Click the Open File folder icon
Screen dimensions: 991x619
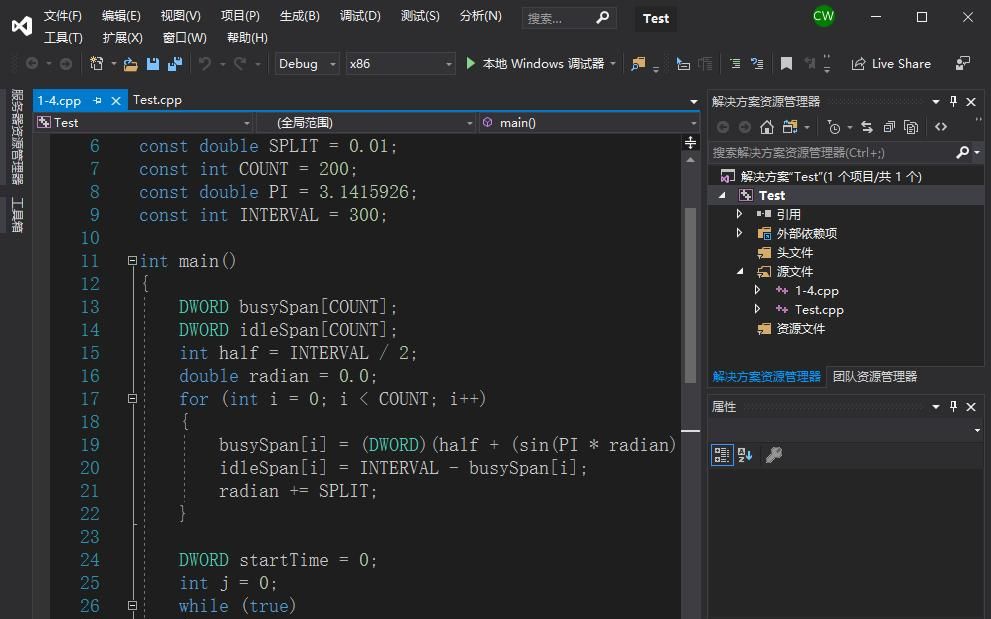click(131, 64)
